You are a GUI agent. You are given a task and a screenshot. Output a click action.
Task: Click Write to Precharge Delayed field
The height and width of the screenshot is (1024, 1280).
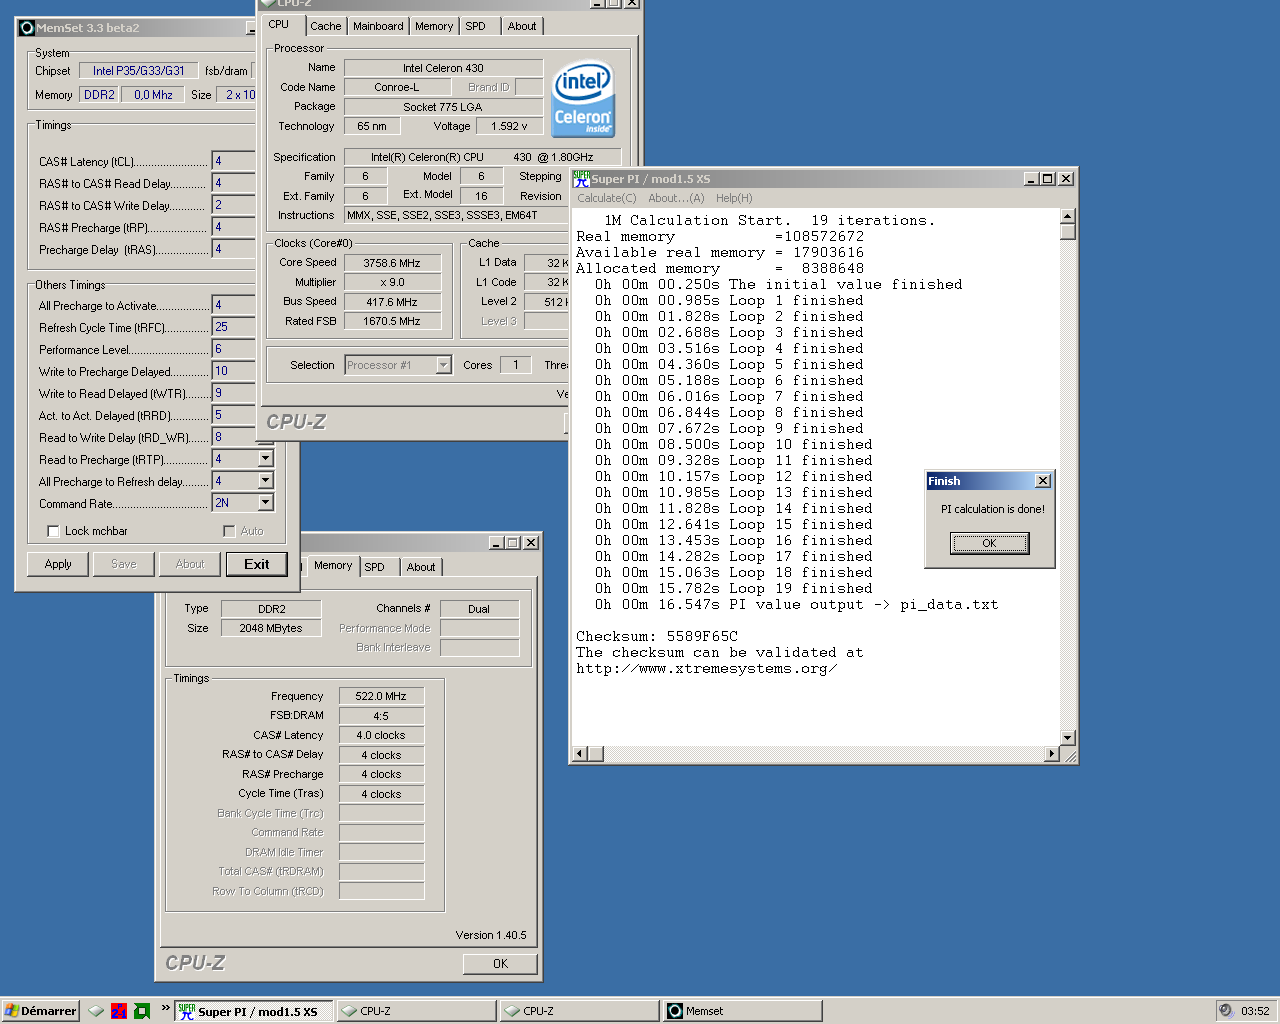(x=234, y=371)
